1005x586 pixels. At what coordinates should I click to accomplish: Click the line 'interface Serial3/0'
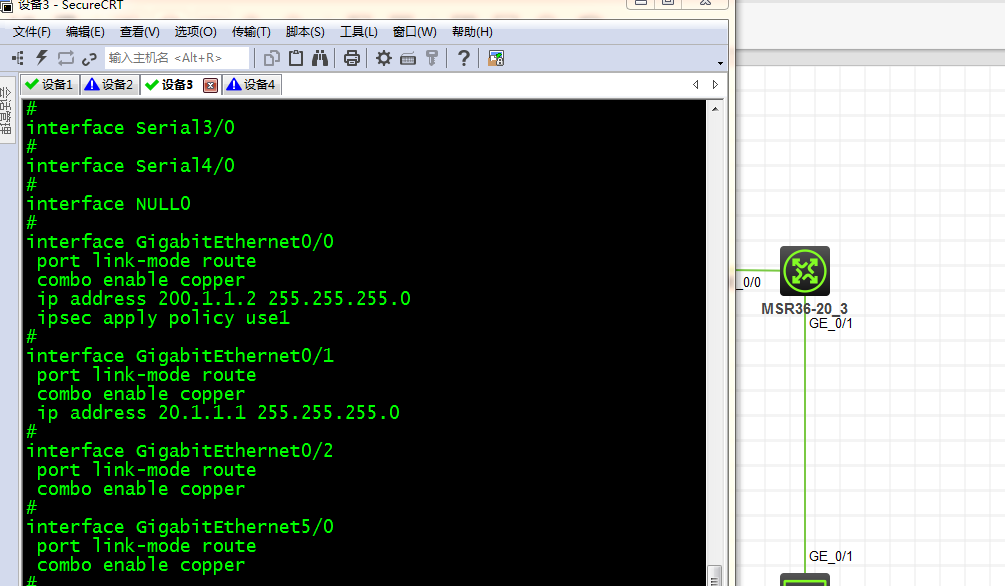[x=130, y=128]
